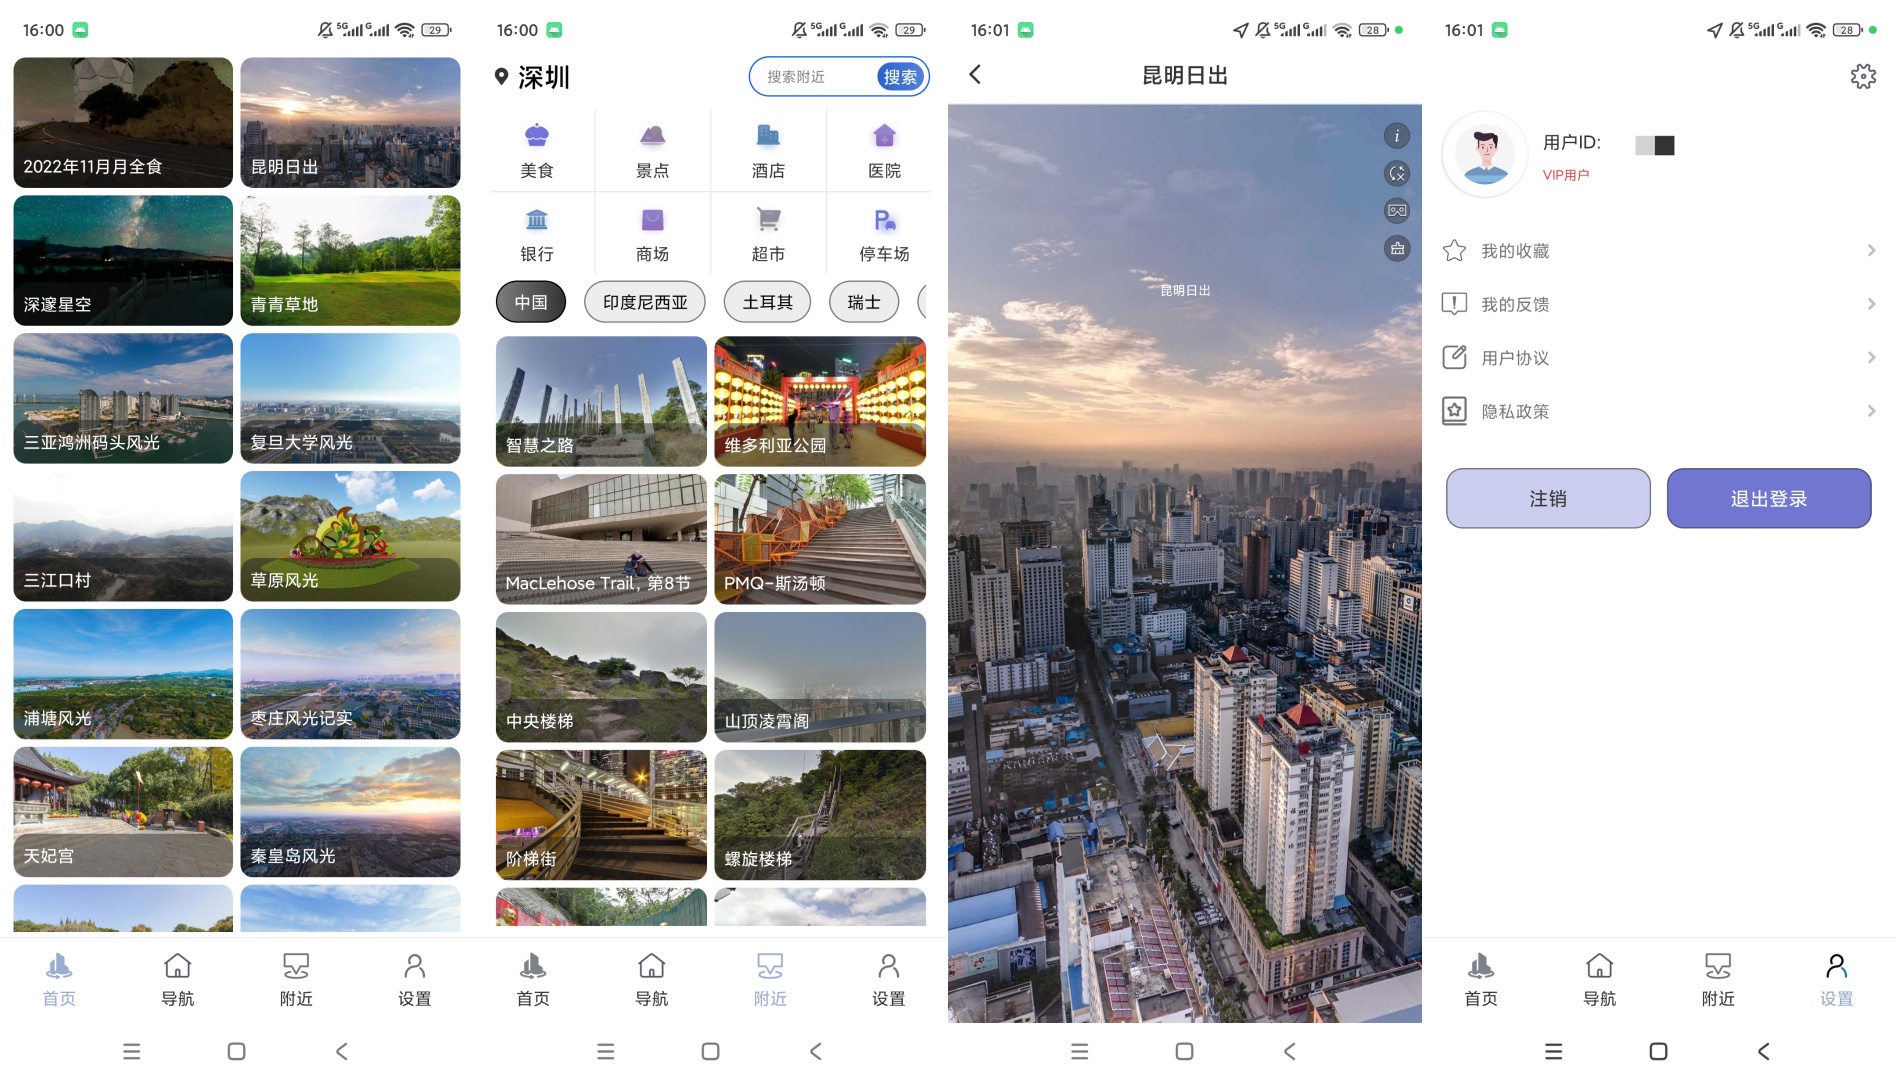1896x1080 pixels.
Task: Click the 退出登录 logout button
Action: click(1769, 498)
